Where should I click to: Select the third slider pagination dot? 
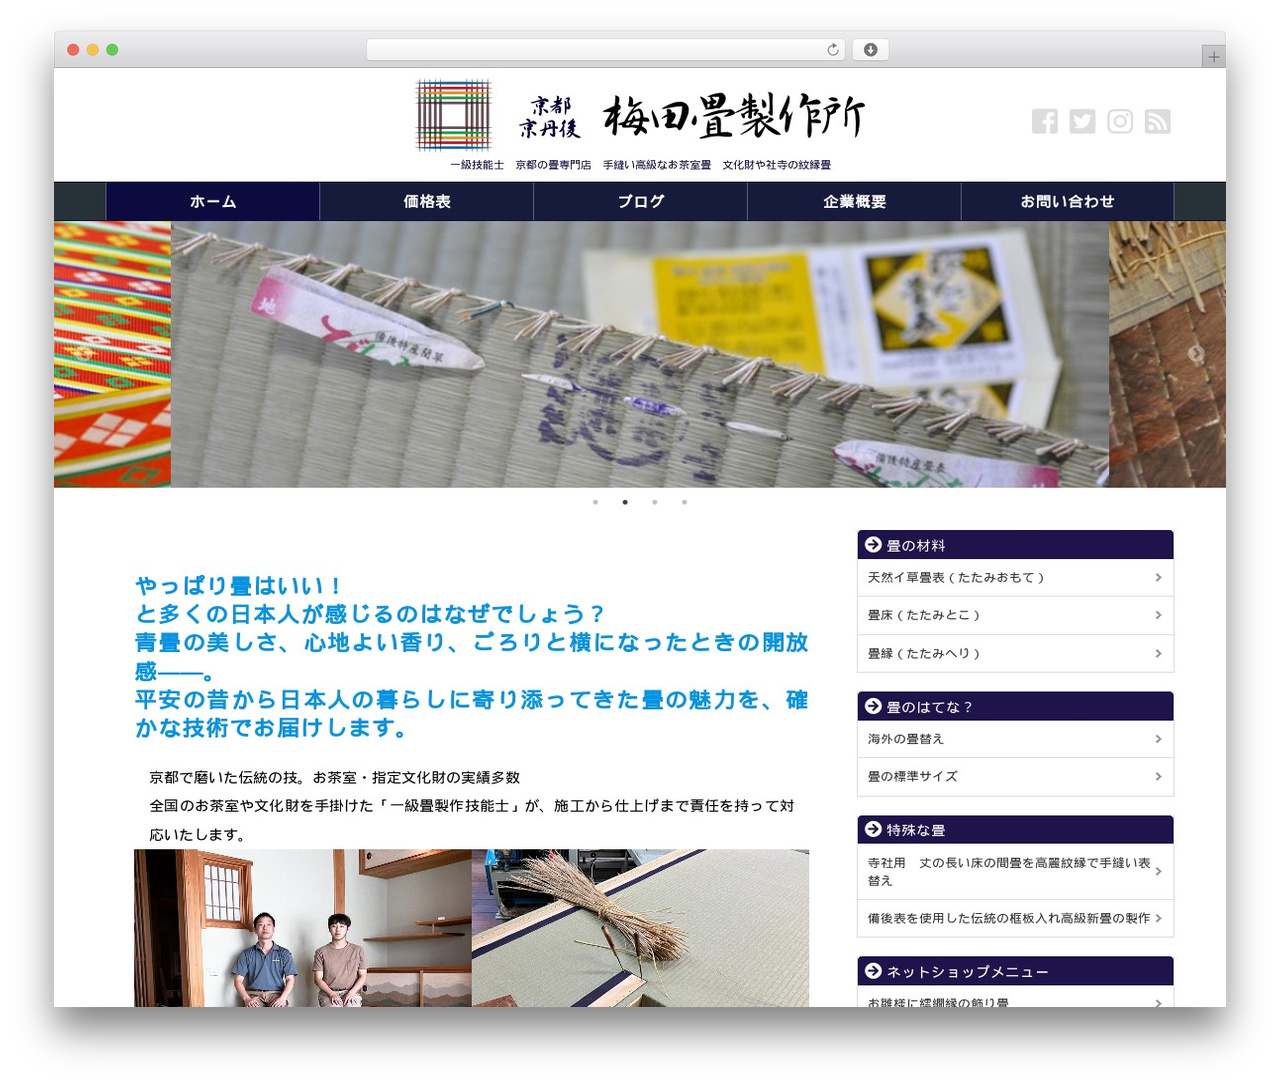[655, 502]
